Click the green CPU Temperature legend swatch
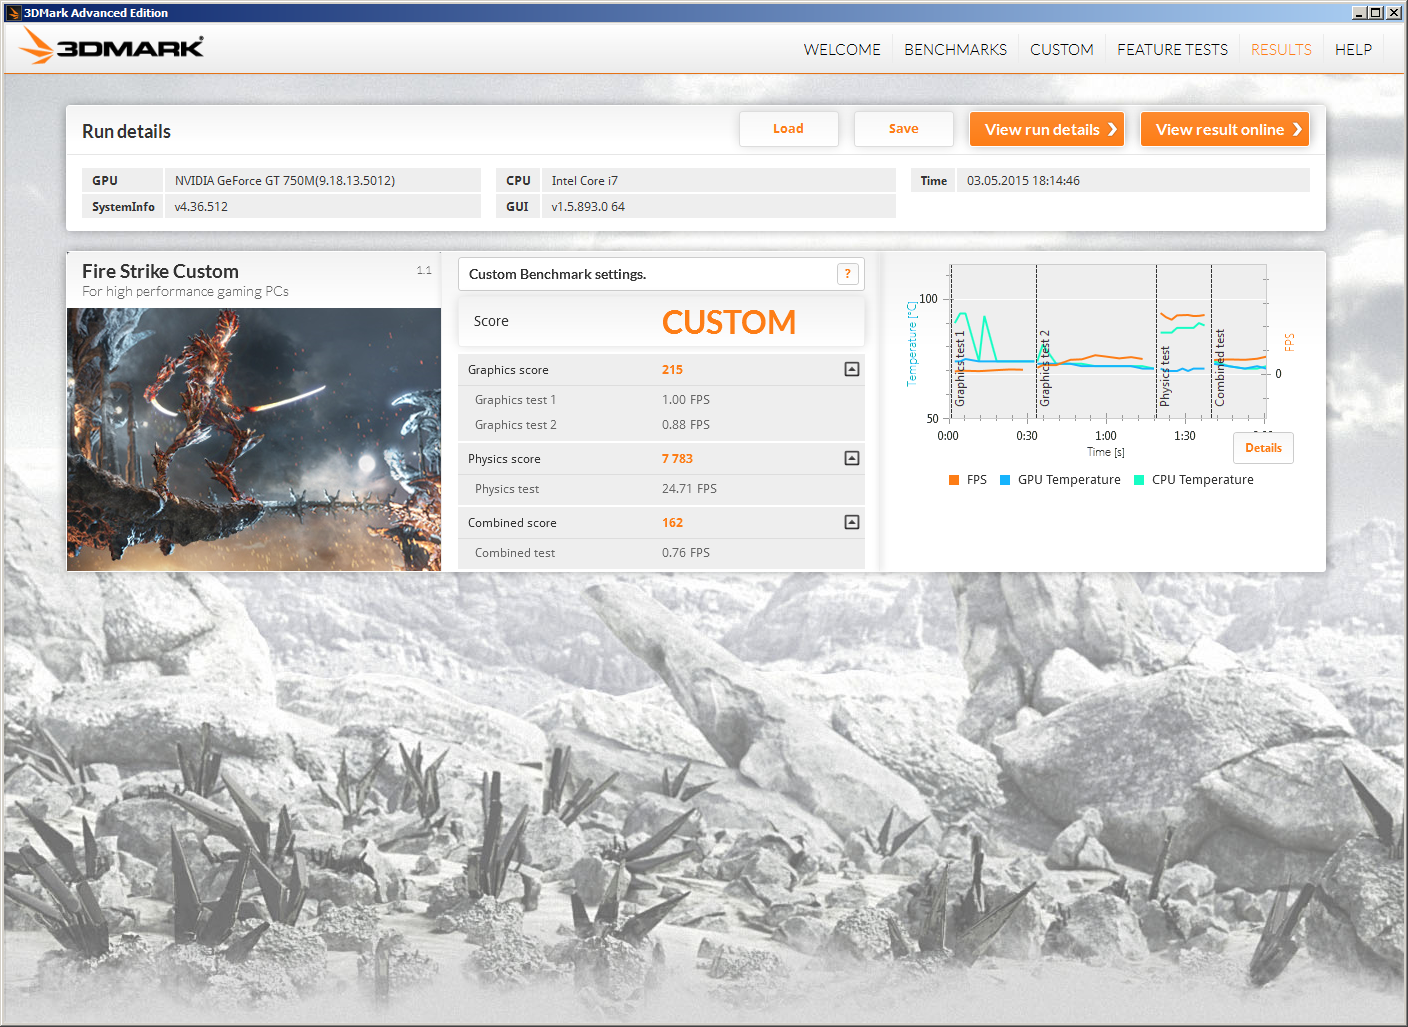 pyautogui.click(x=1139, y=480)
